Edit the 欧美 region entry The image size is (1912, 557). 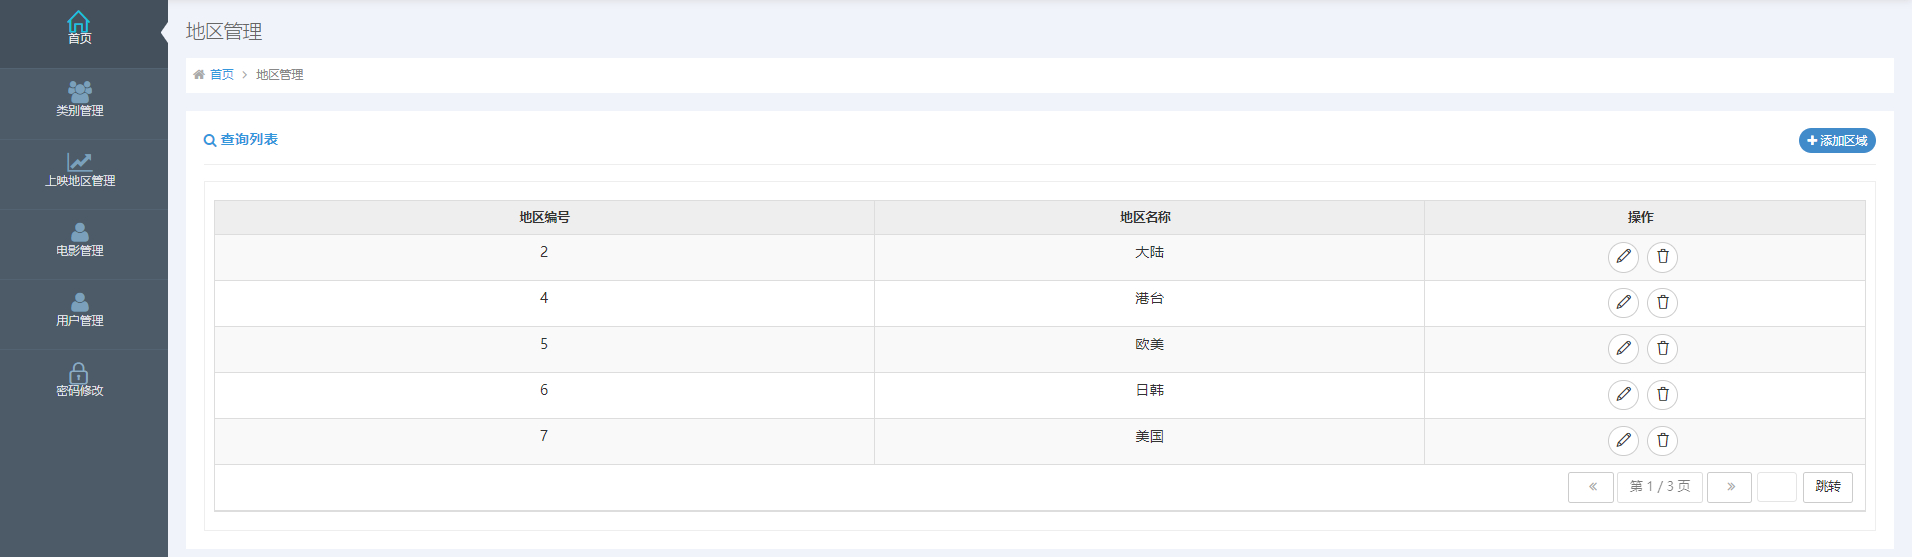coord(1623,349)
